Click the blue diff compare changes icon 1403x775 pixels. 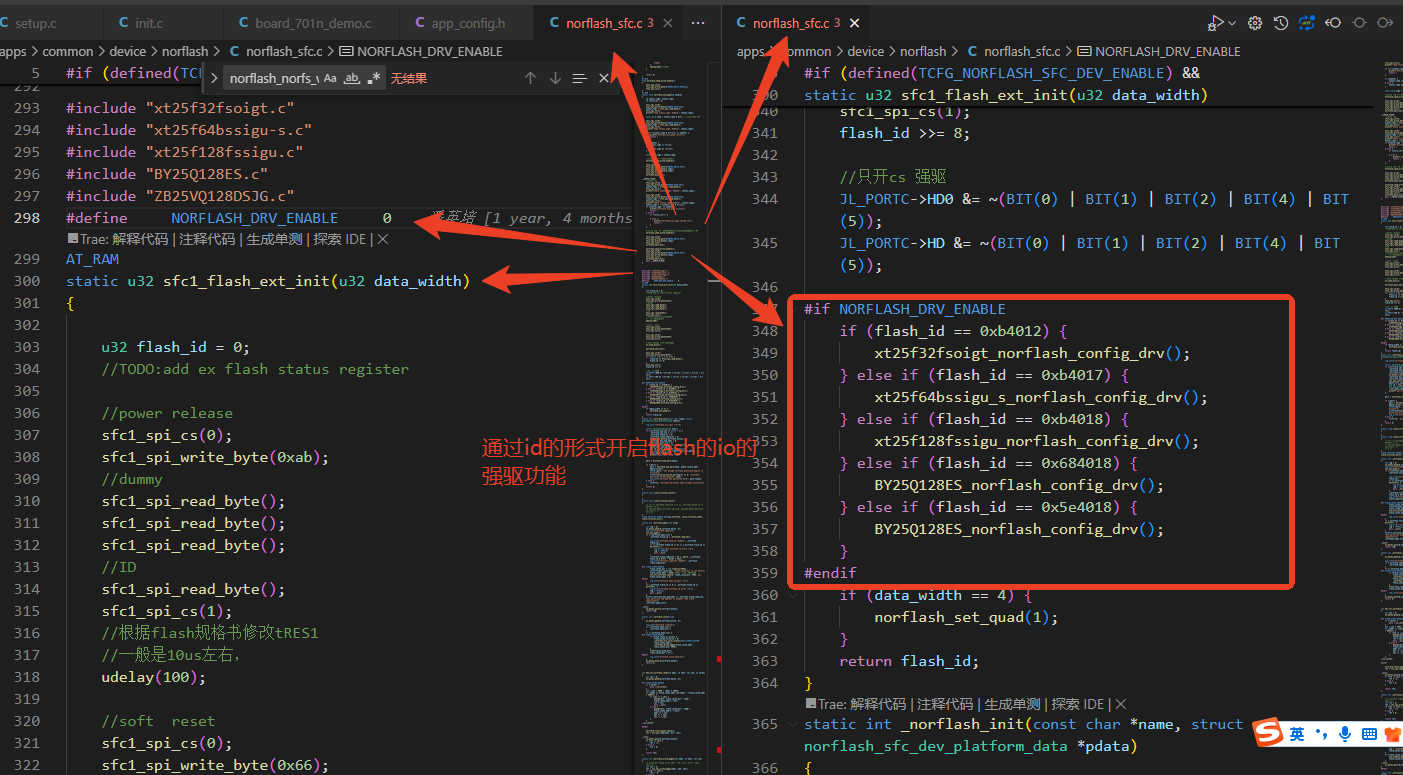[x=1307, y=22]
